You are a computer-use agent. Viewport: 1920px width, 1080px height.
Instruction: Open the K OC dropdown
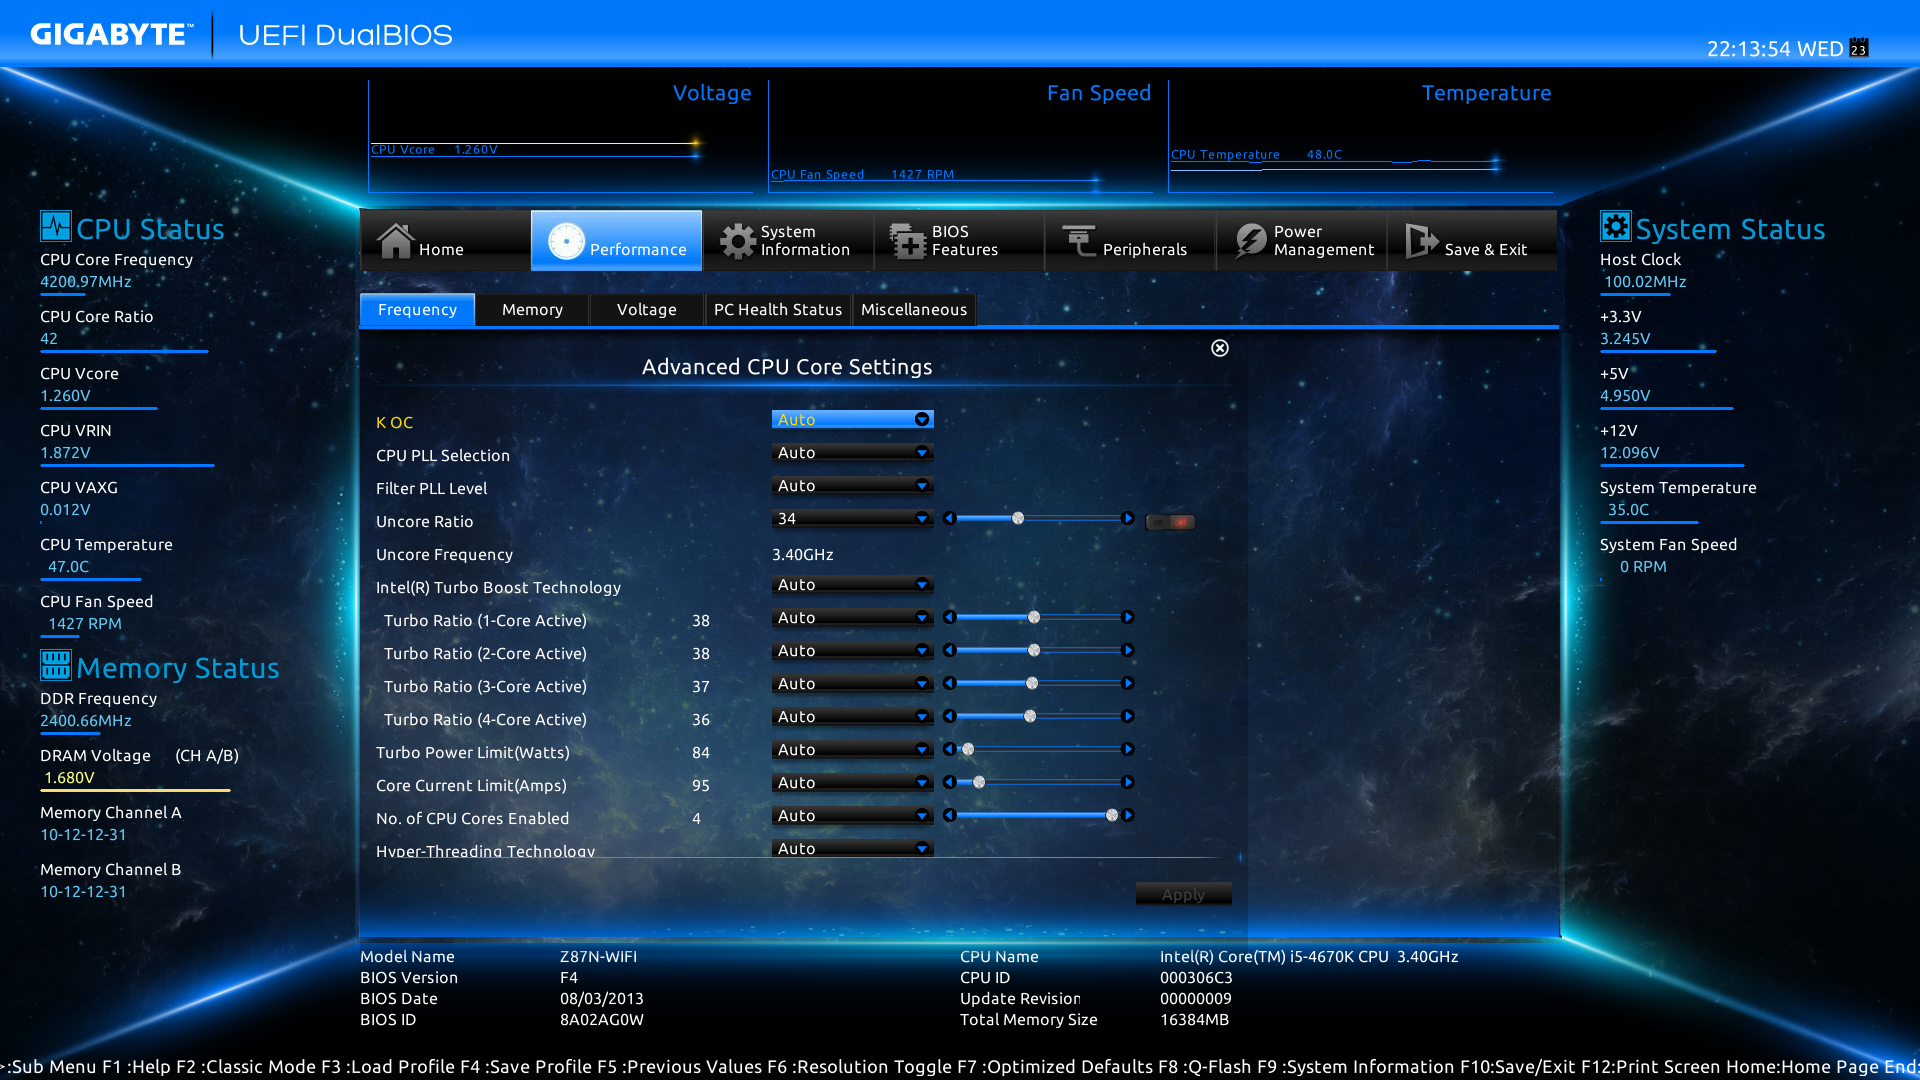pos(852,420)
